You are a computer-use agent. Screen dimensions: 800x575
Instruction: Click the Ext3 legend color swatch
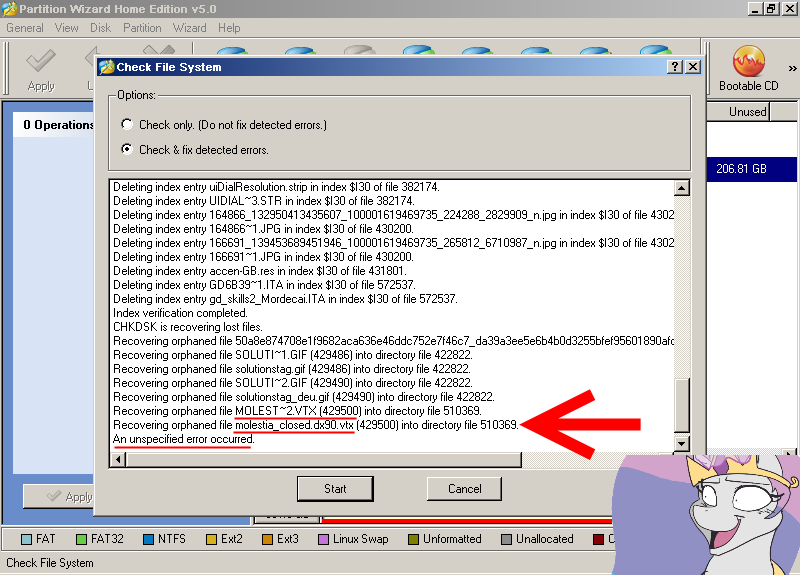[267, 539]
